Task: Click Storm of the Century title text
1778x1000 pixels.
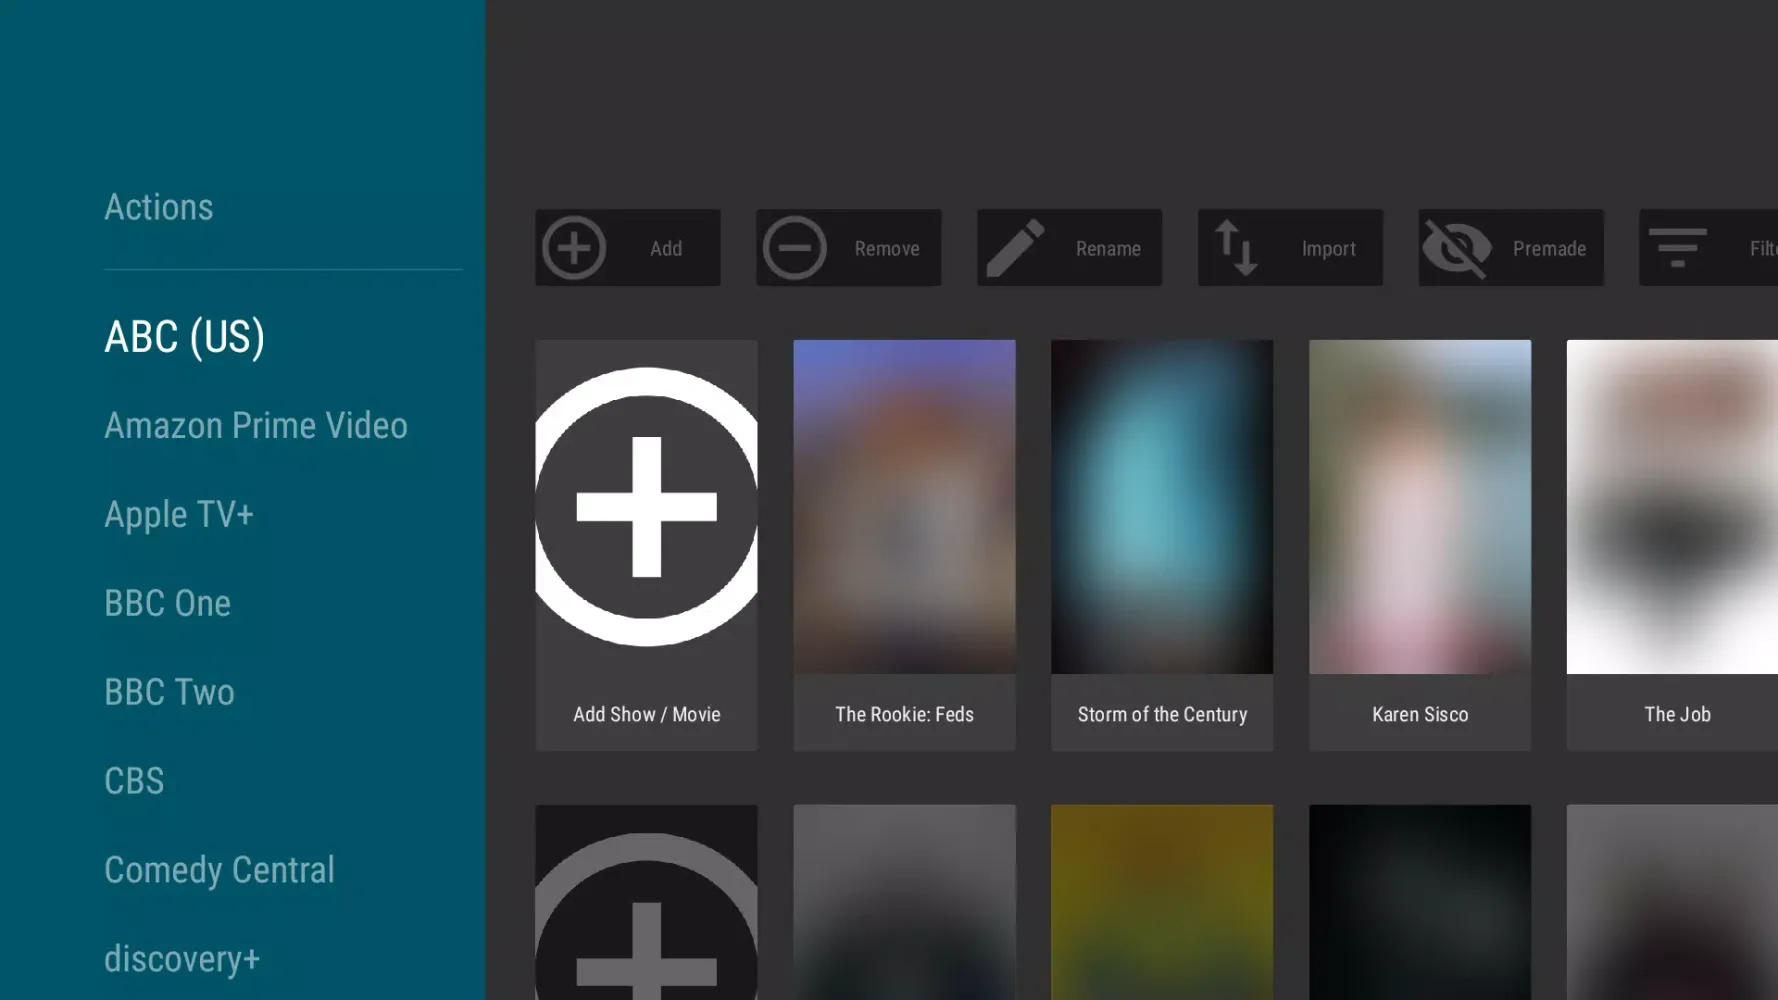Action: click(x=1162, y=715)
